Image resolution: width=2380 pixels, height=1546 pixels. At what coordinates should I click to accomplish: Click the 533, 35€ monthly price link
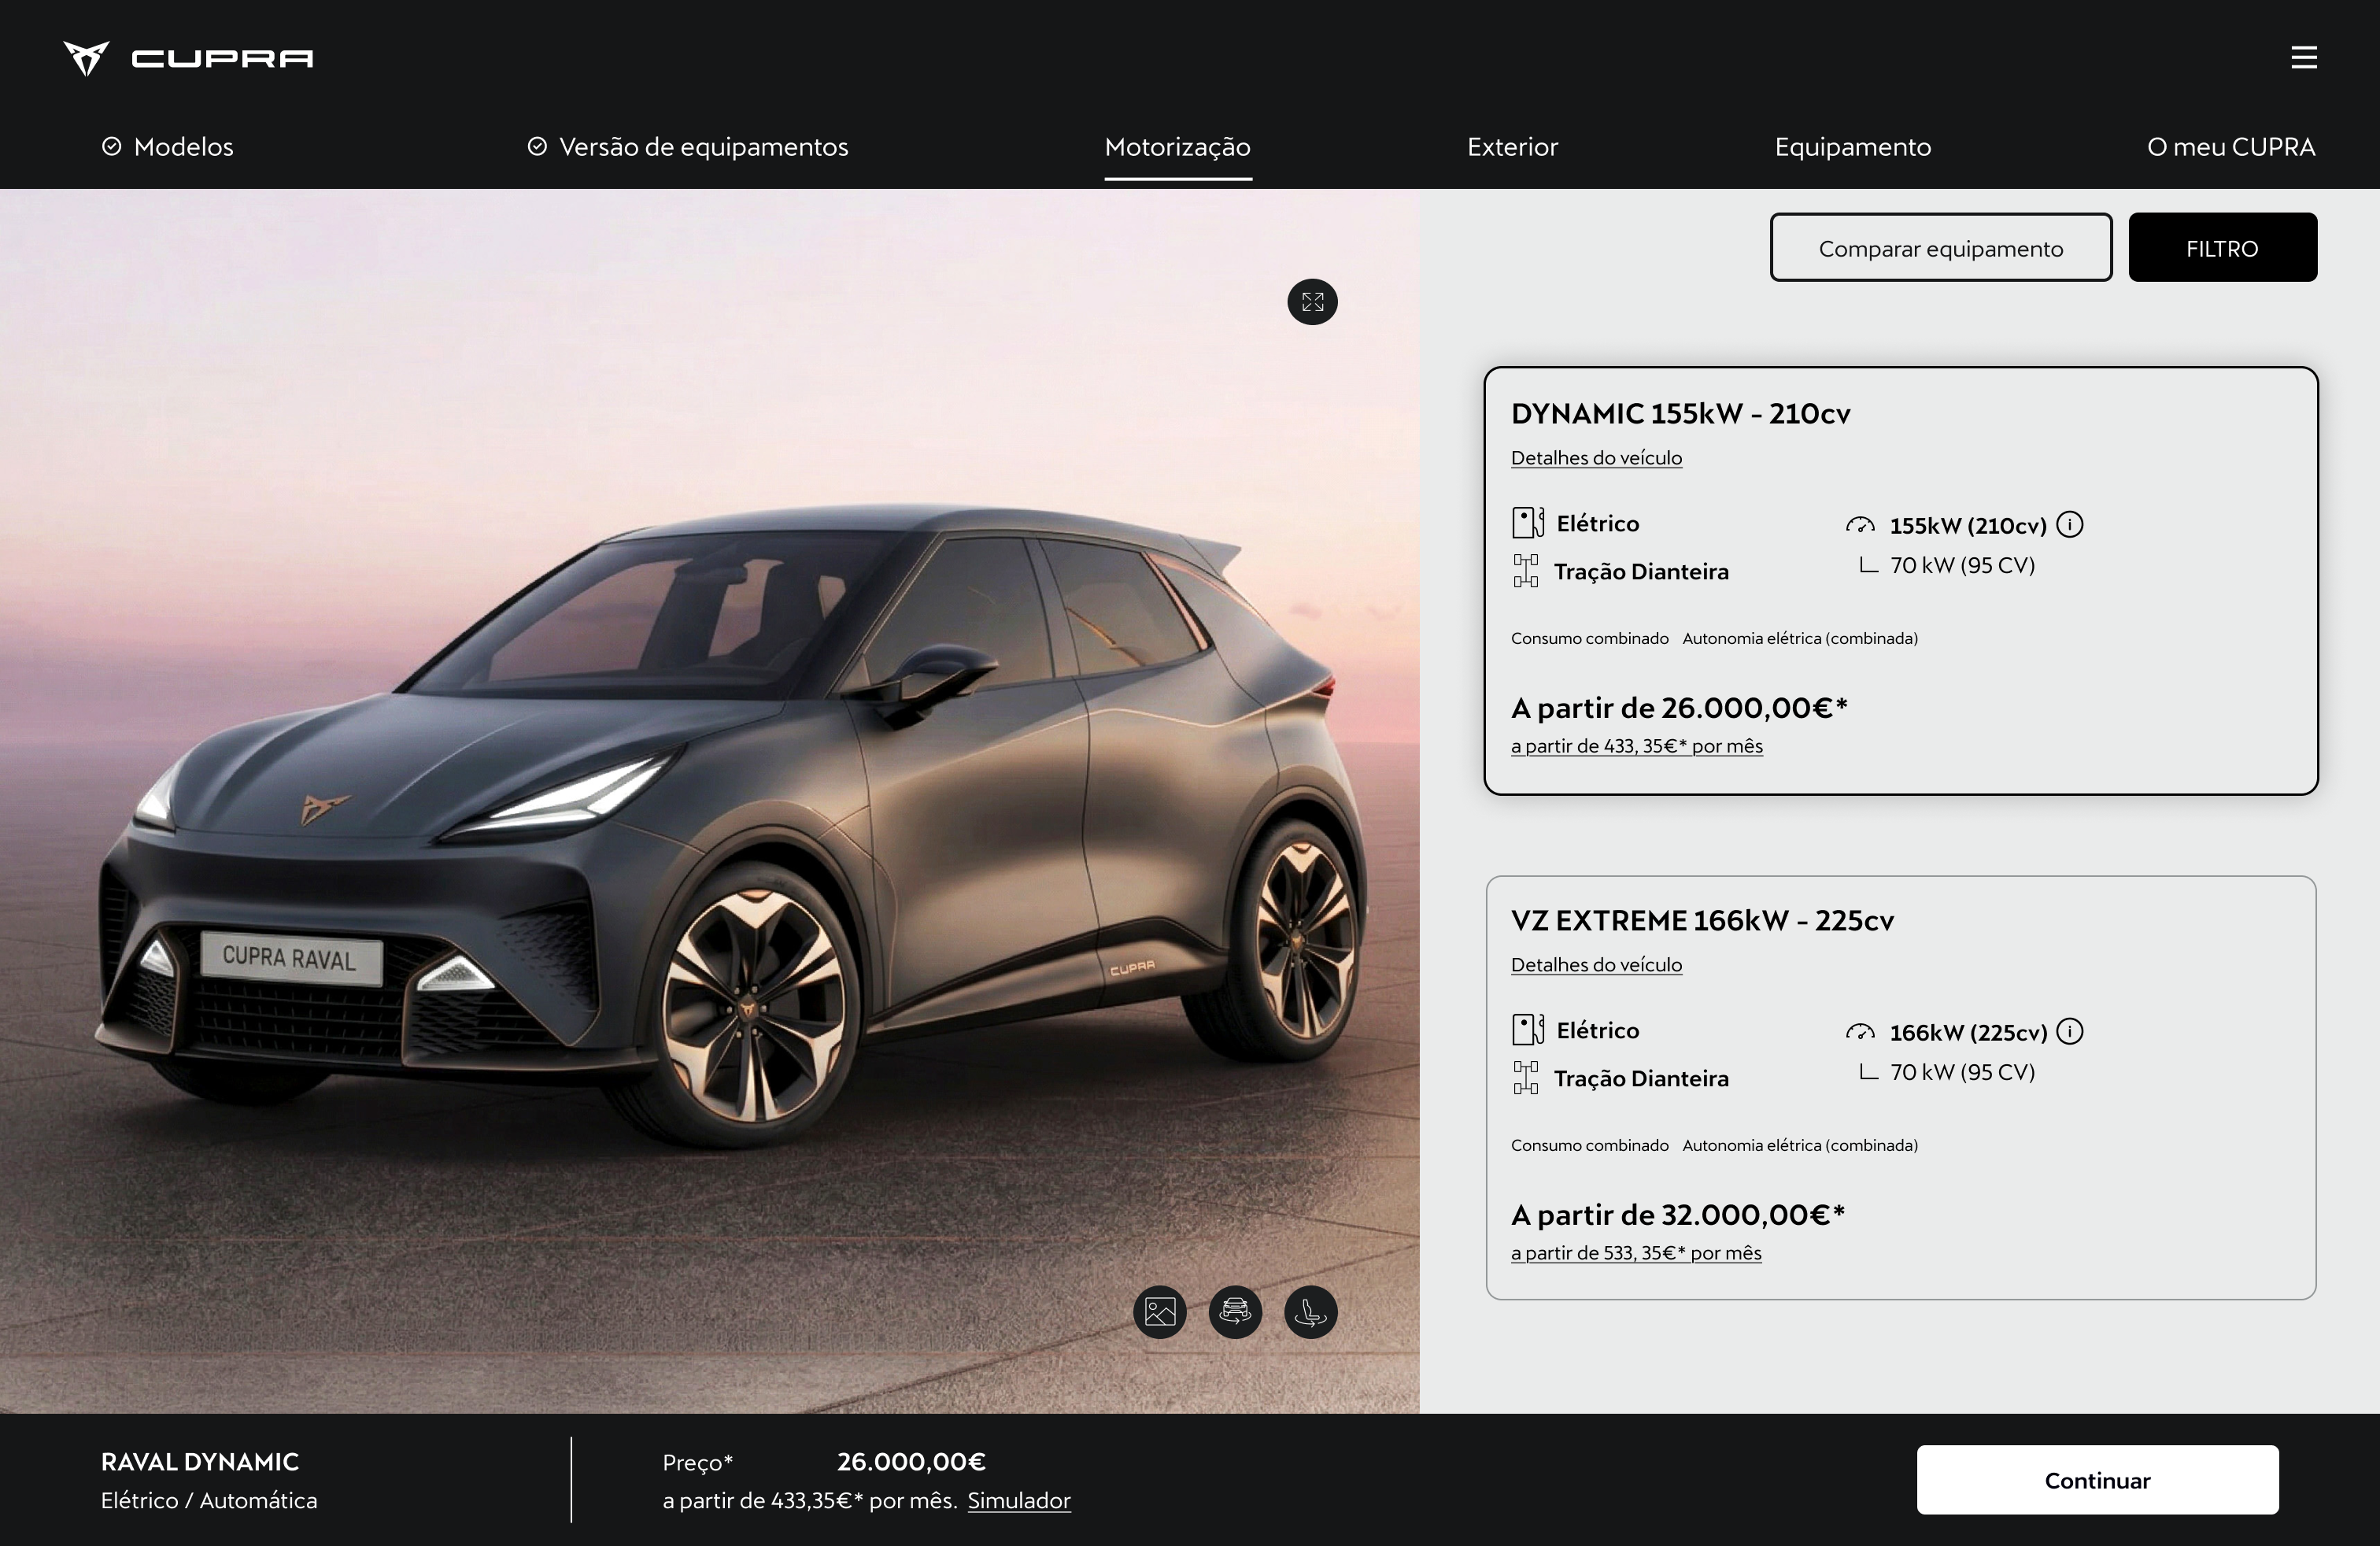pos(1636,1253)
